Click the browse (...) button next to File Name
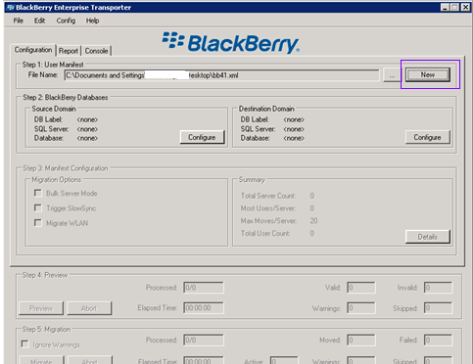Viewport: 473px width, 364px height. [x=392, y=75]
